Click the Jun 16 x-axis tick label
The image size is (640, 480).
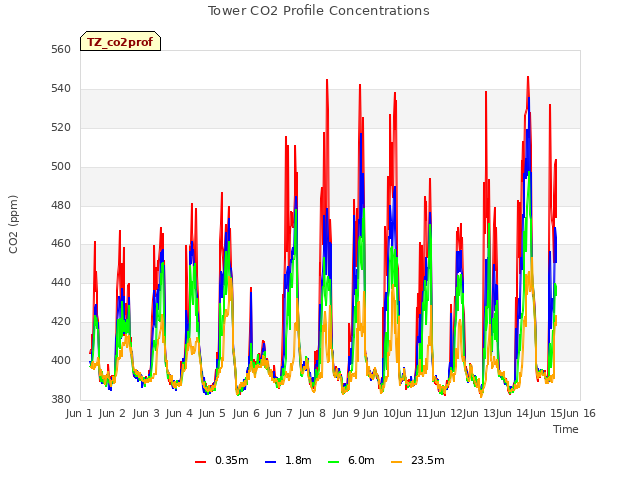(x=579, y=413)
